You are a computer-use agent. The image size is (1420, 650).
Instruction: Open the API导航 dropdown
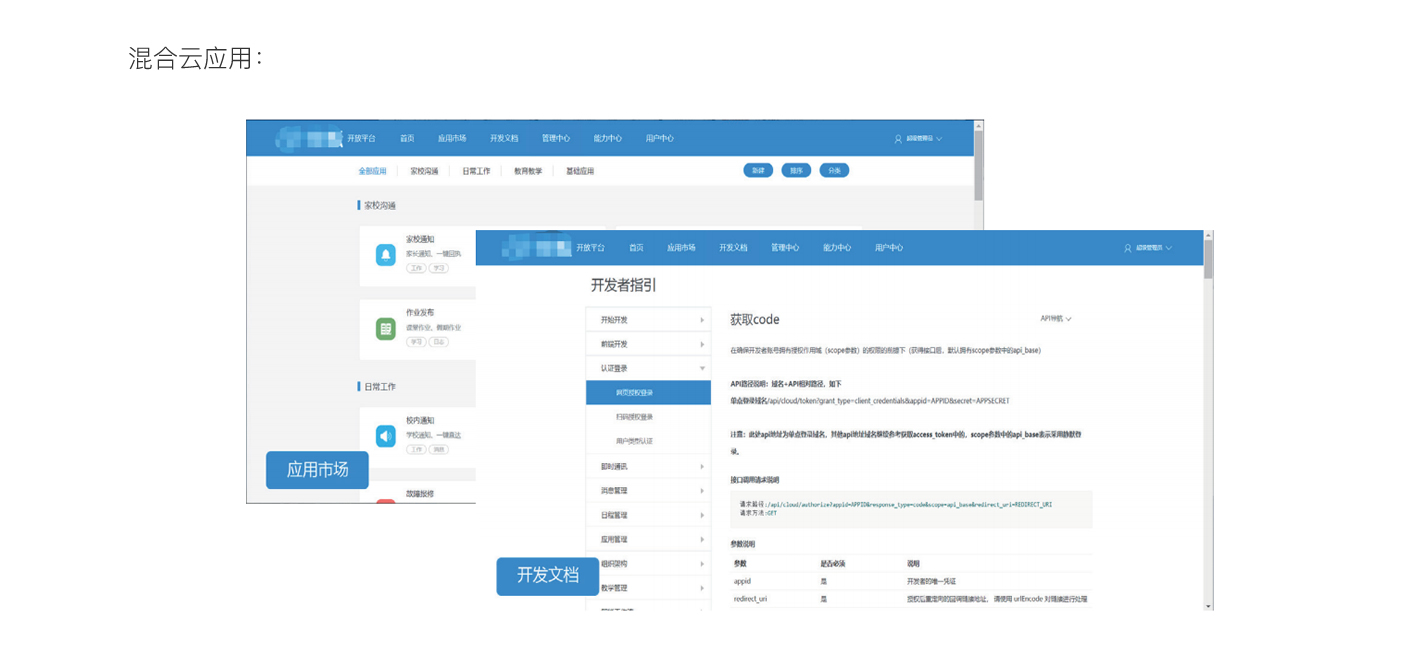click(x=1055, y=319)
